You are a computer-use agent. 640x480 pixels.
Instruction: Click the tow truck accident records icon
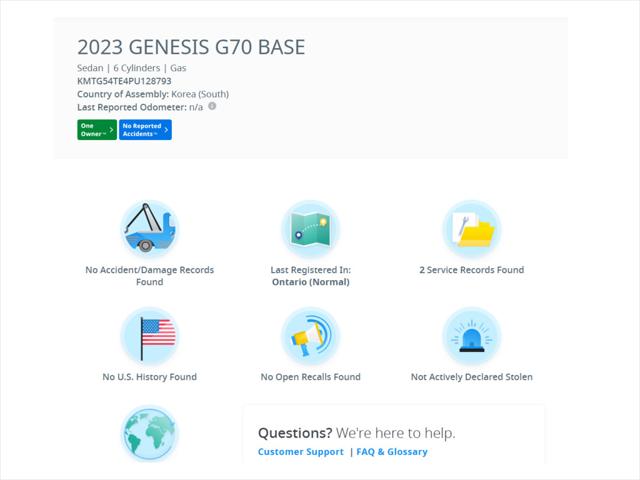coord(149,229)
